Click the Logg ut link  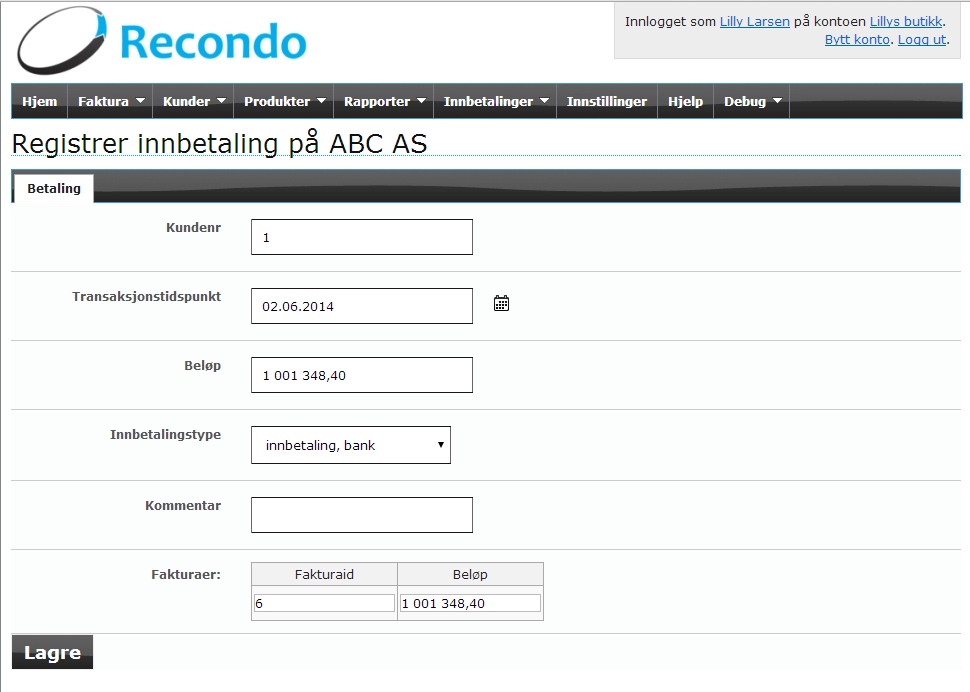click(921, 39)
